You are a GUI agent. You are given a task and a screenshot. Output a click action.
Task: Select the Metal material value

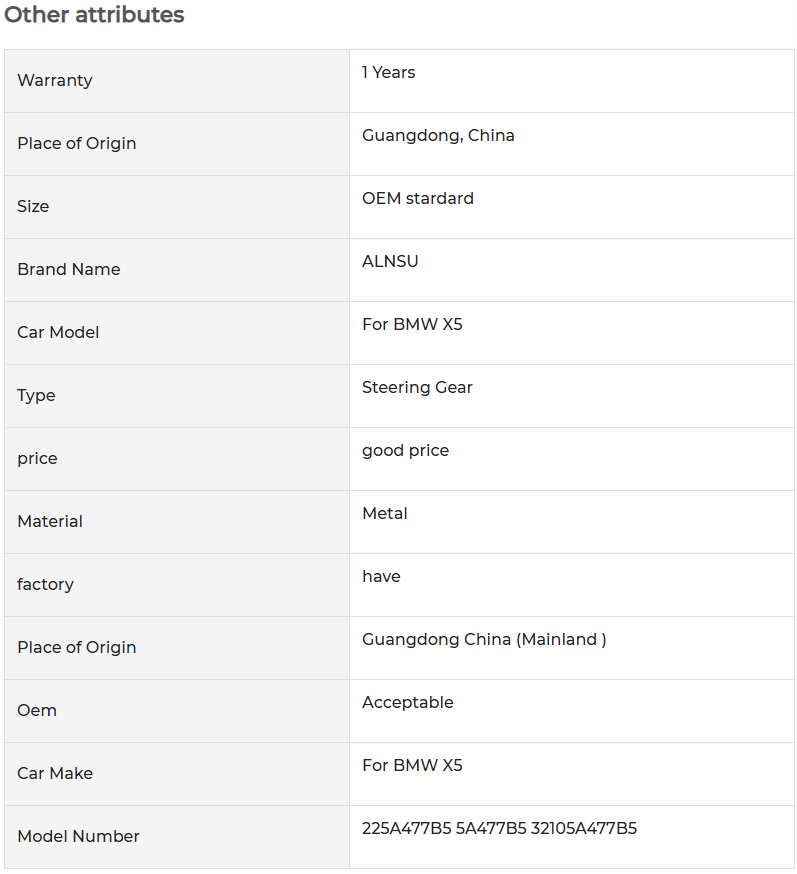[385, 513]
